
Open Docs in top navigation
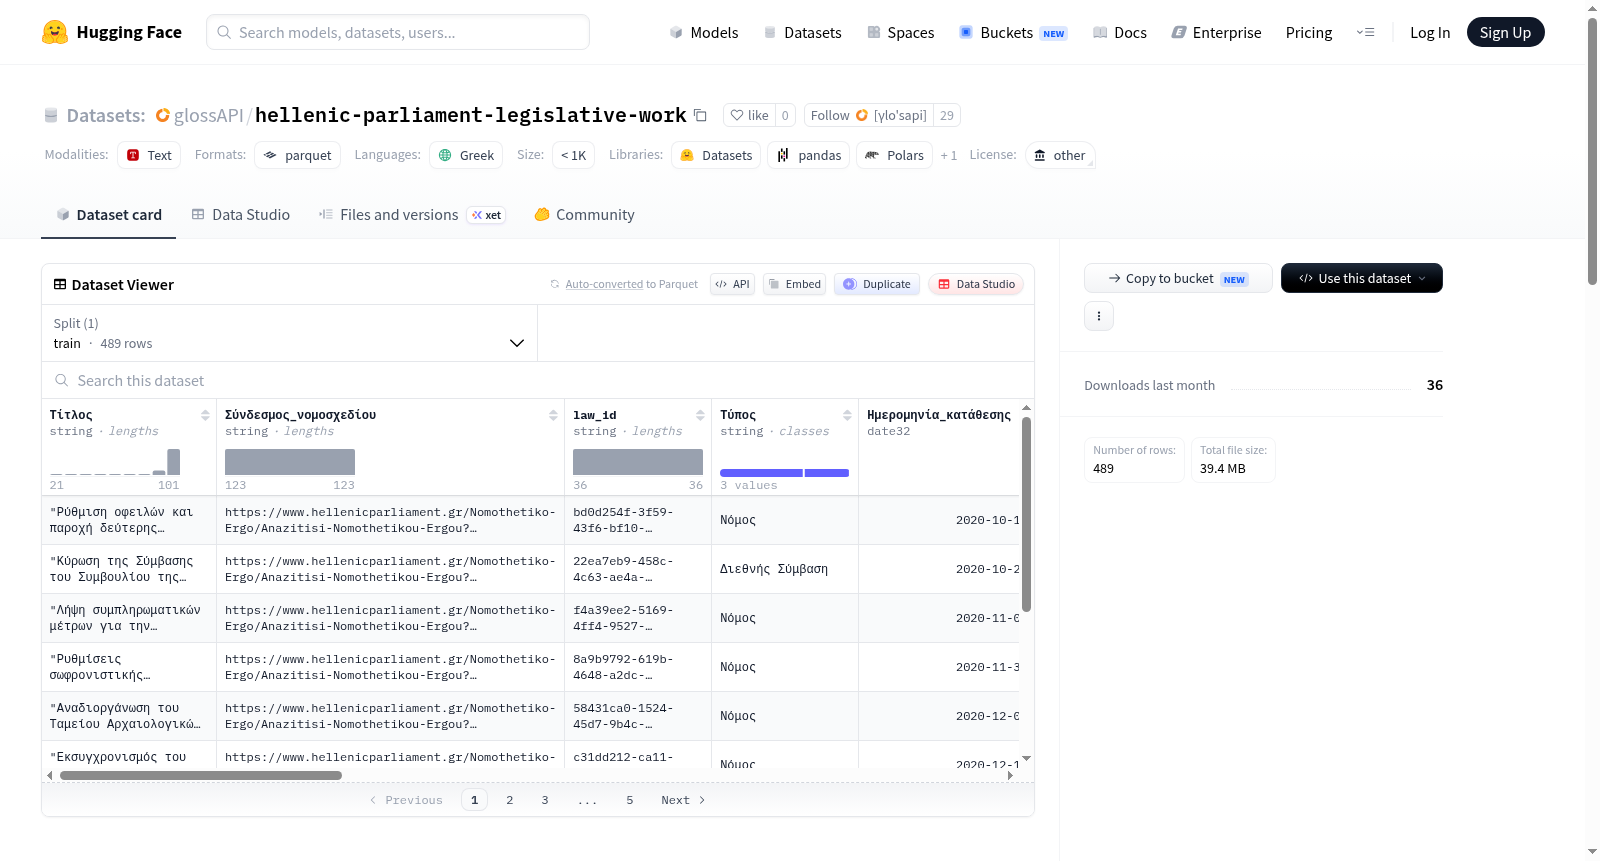click(1120, 32)
